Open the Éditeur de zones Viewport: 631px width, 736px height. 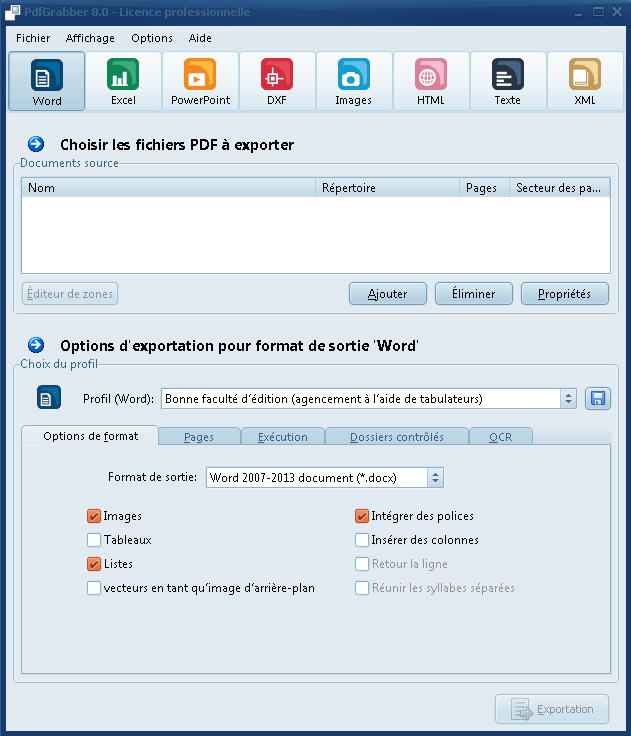click(69, 294)
